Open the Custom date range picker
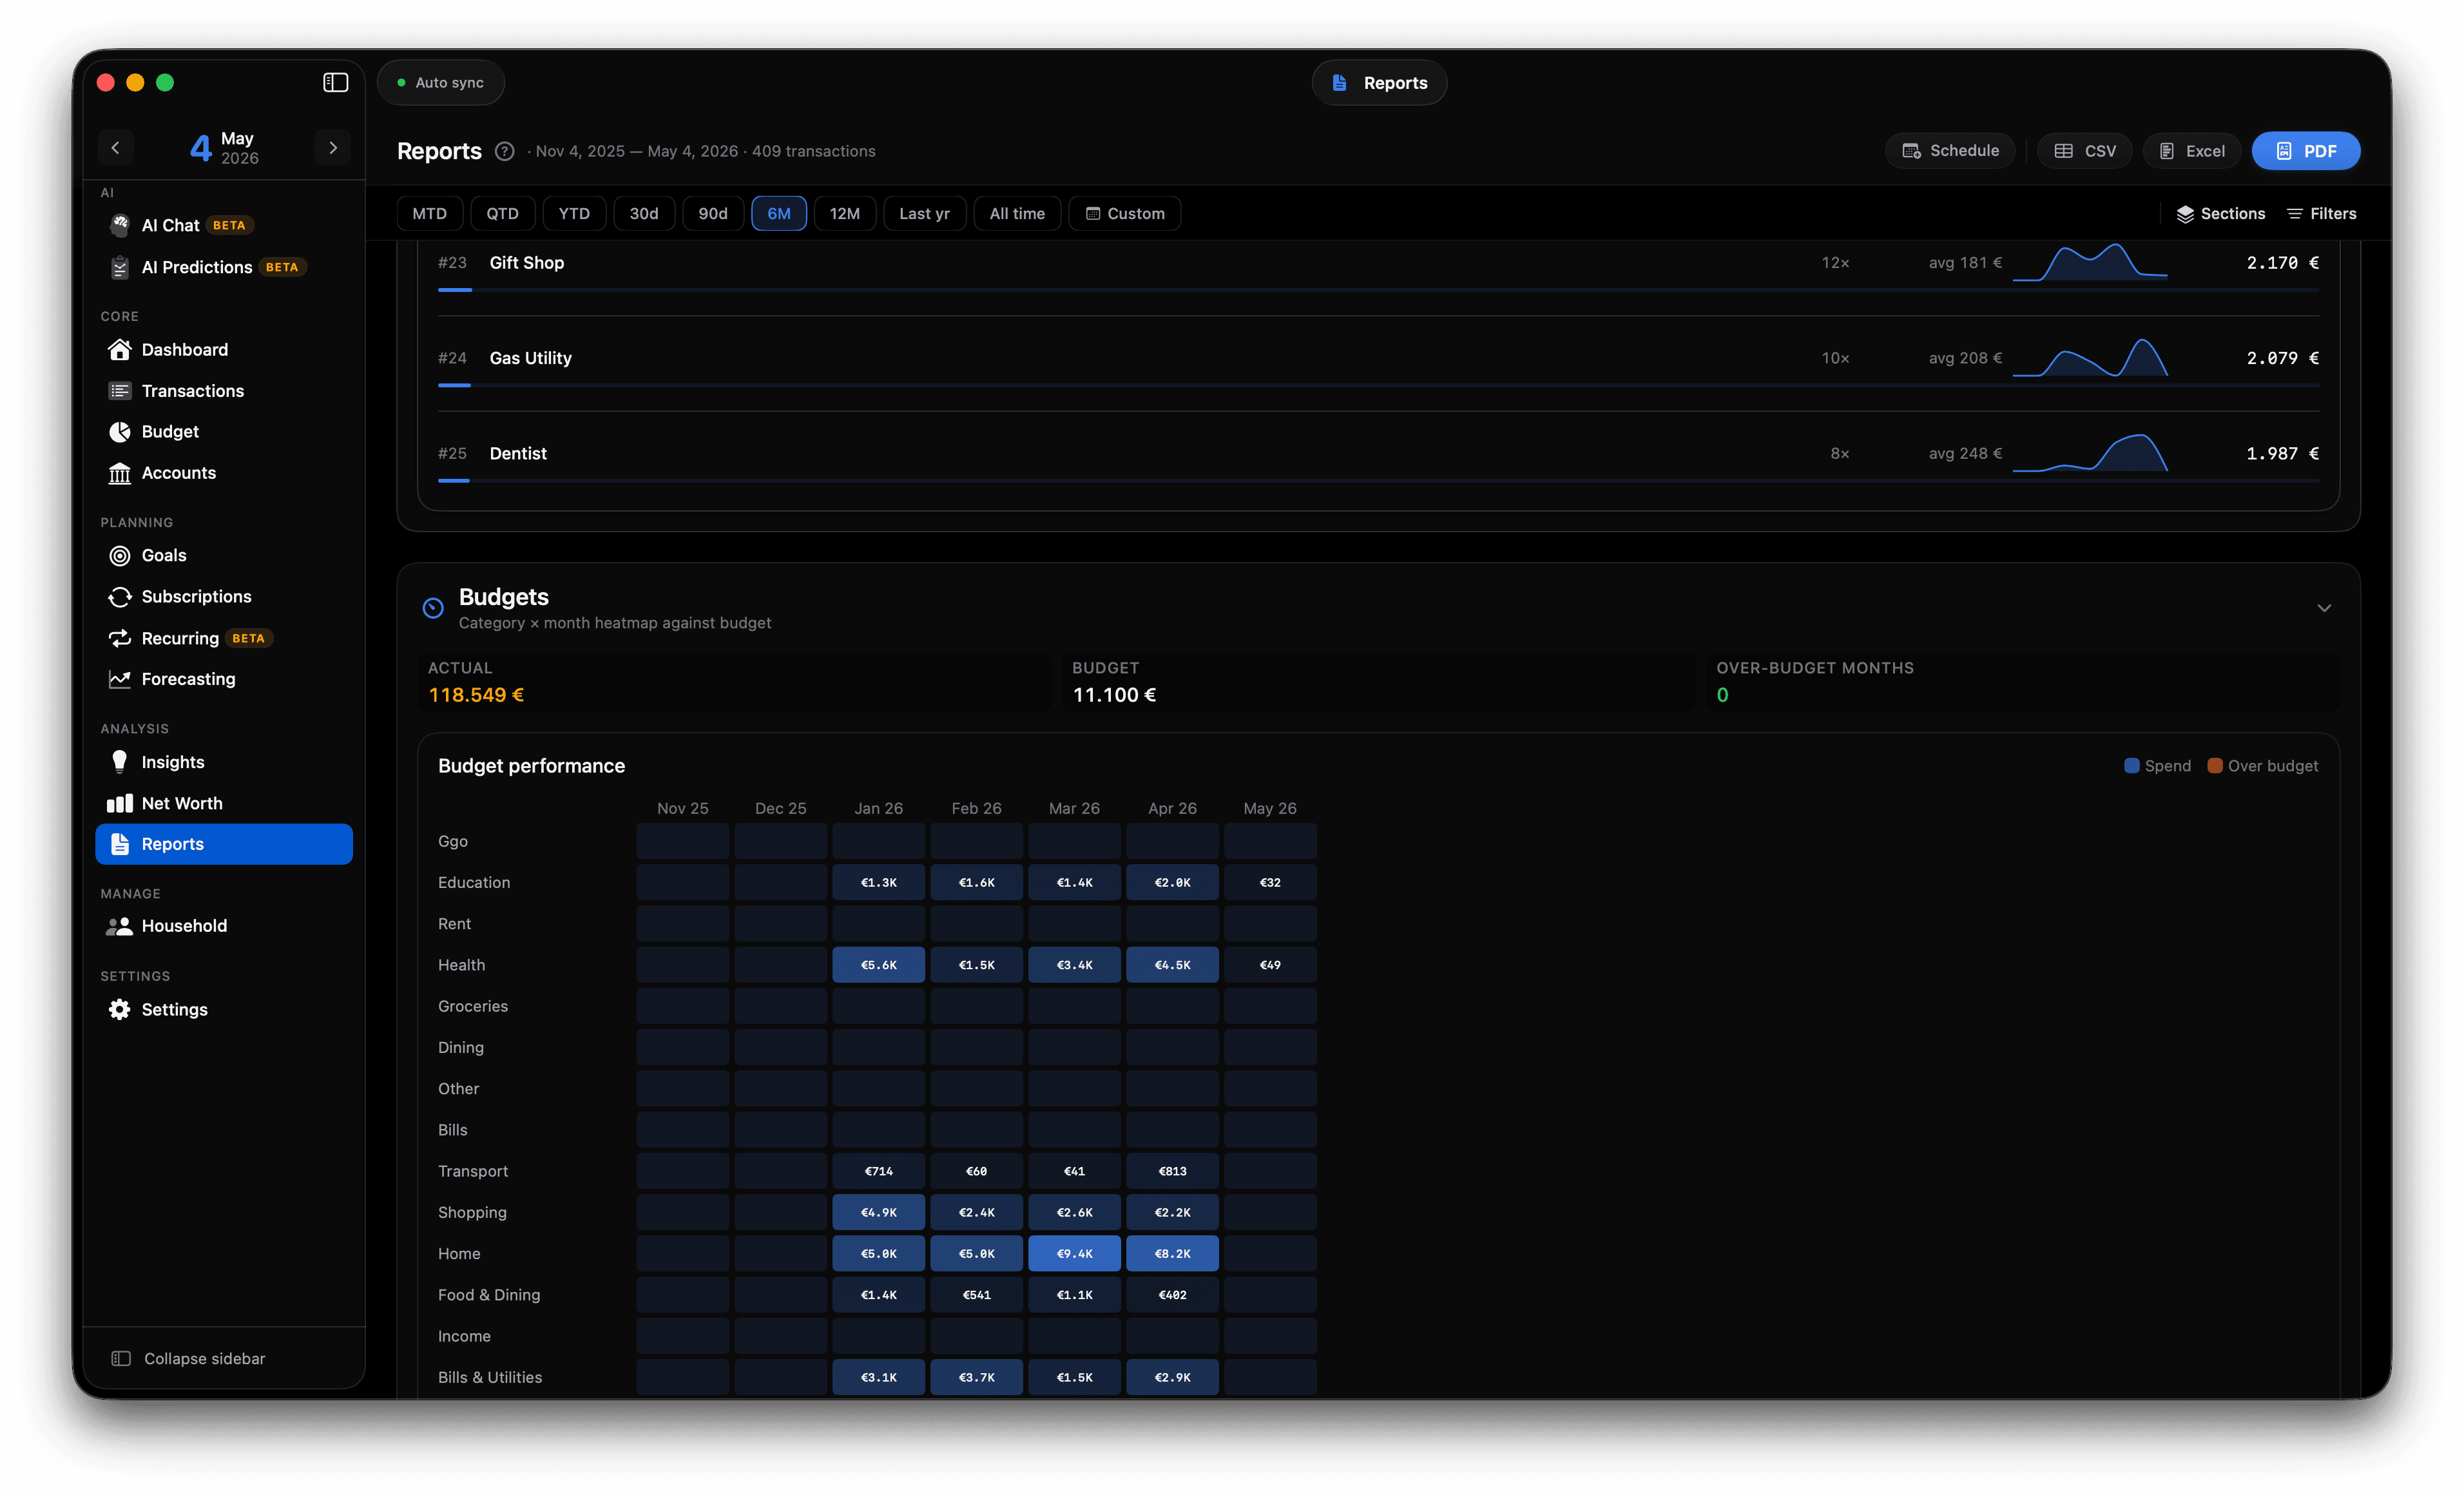The image size is (2464, 1495). [1125, 214]
